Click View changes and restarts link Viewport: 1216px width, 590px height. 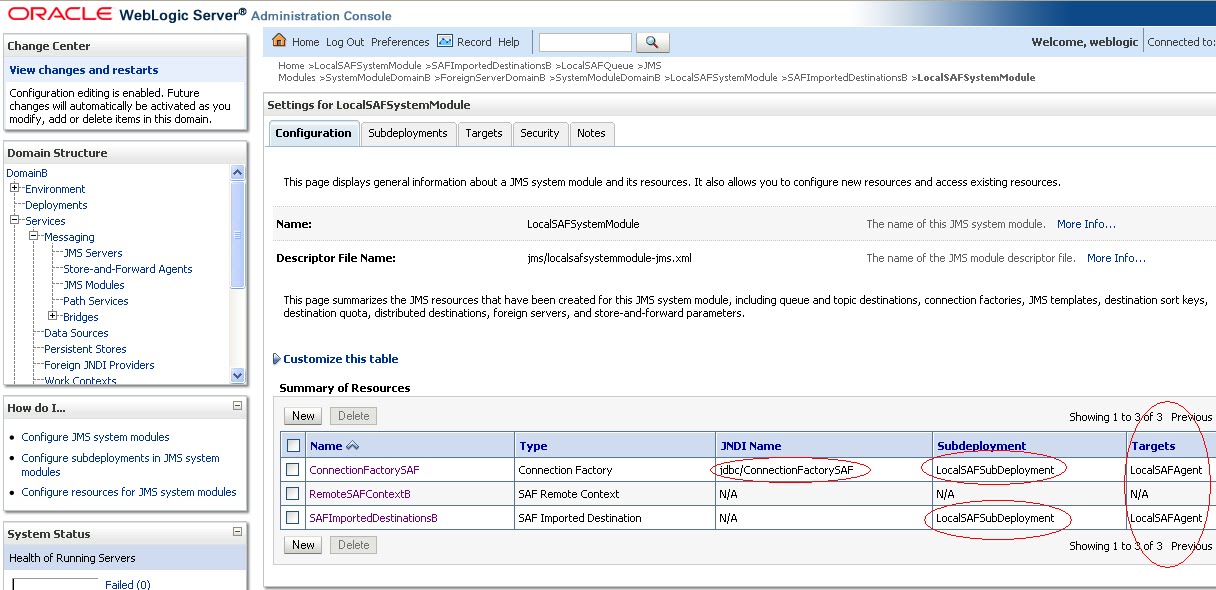pos(84,70)
